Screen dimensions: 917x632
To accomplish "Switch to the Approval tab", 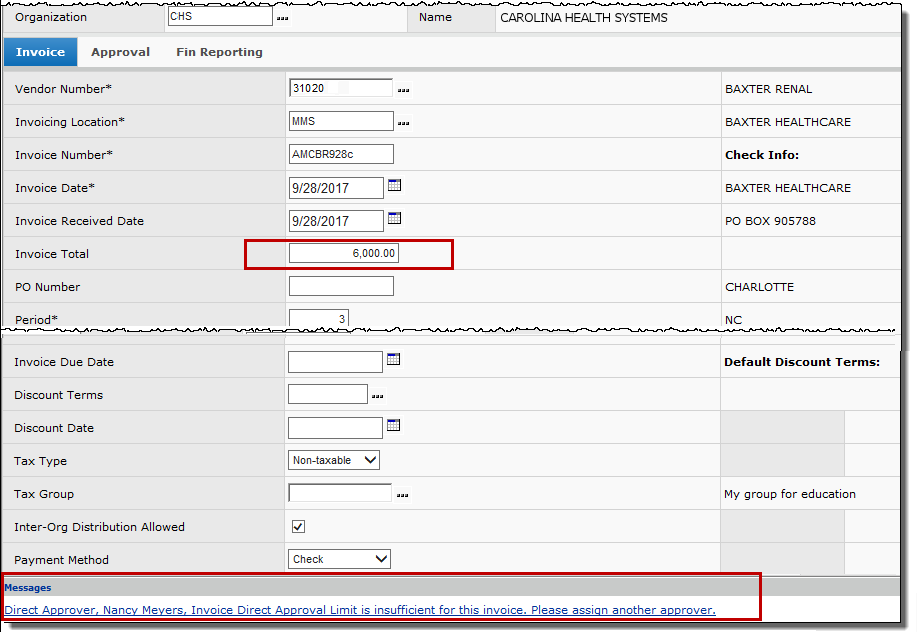I will coord(120,52).
